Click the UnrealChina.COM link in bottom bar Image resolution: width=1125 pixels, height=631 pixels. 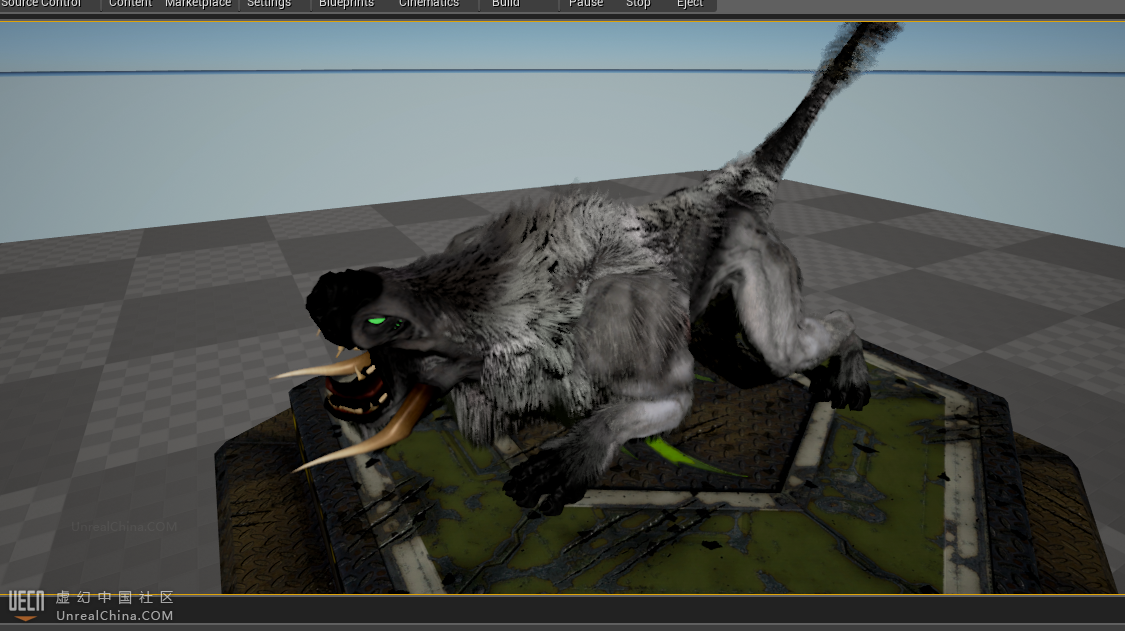click(x=114, y=616)
